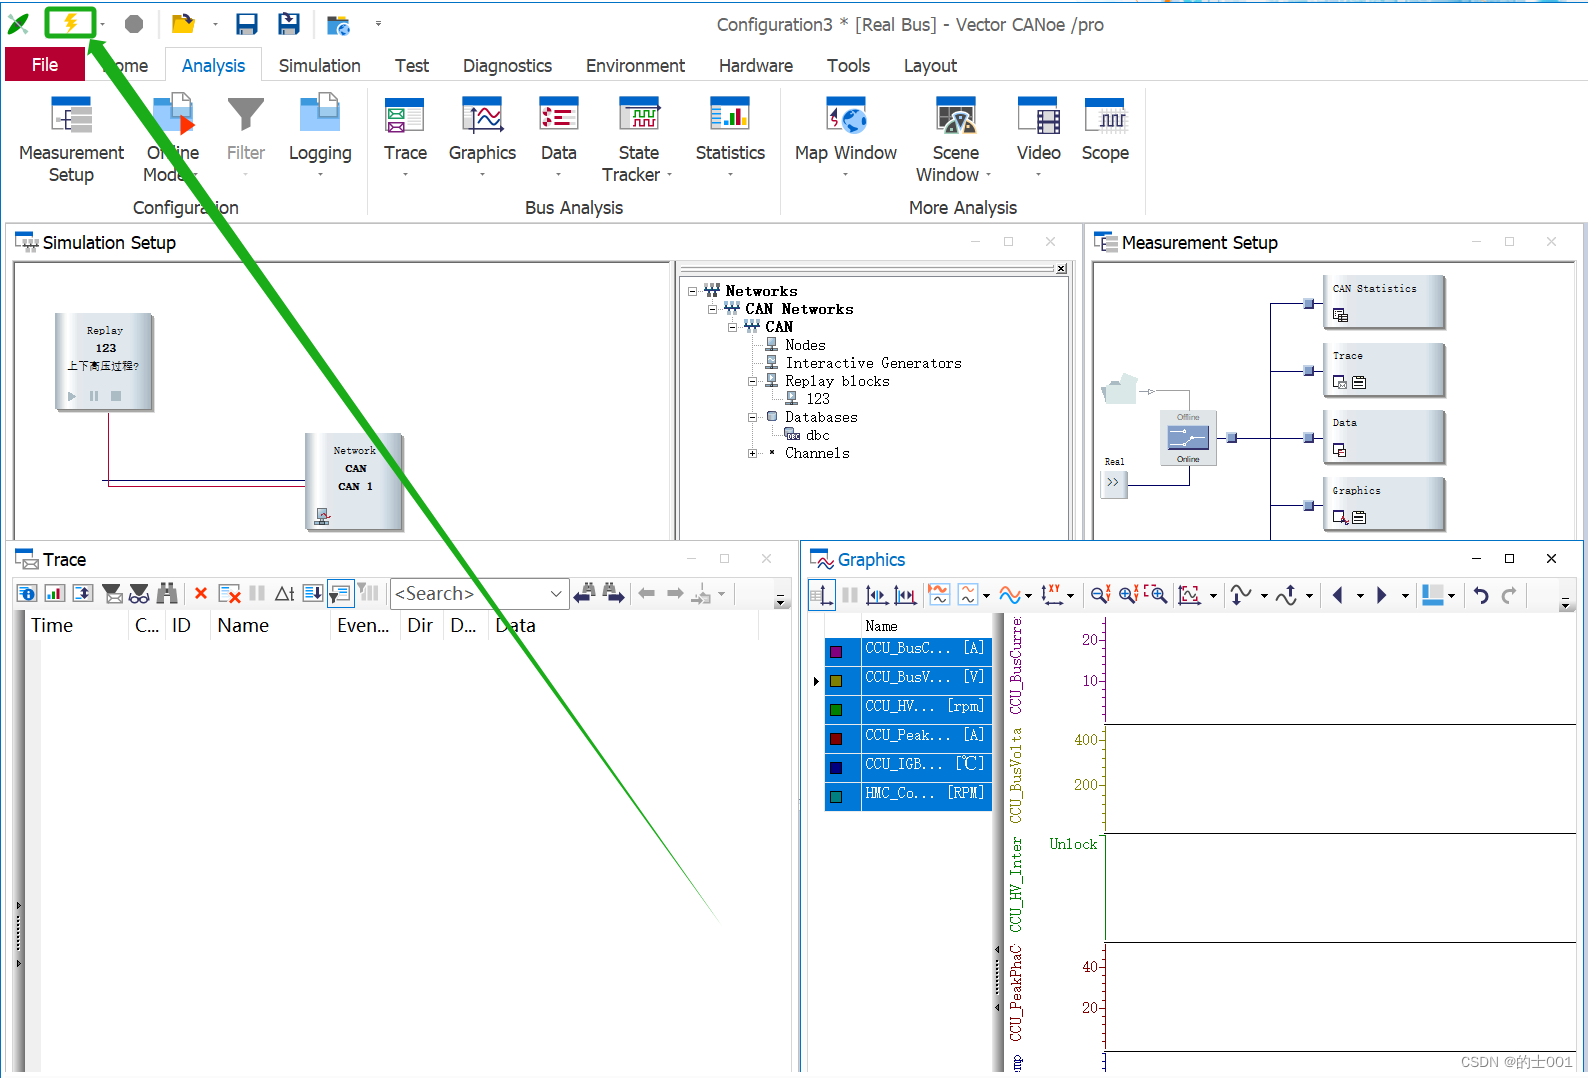Open the Scene Window dropdown arrow
The width and height of the screenshot is (1588, 1078).
point(988,175)
